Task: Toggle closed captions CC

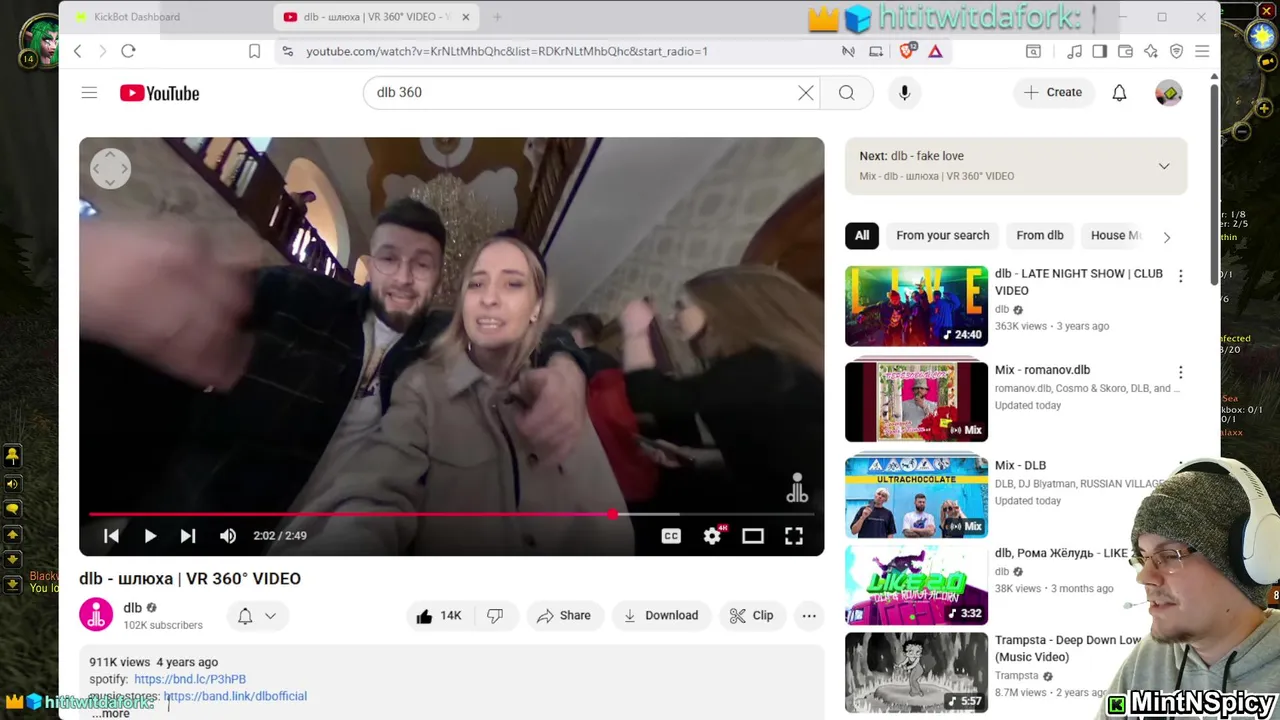Action: (x=671, y=536)
